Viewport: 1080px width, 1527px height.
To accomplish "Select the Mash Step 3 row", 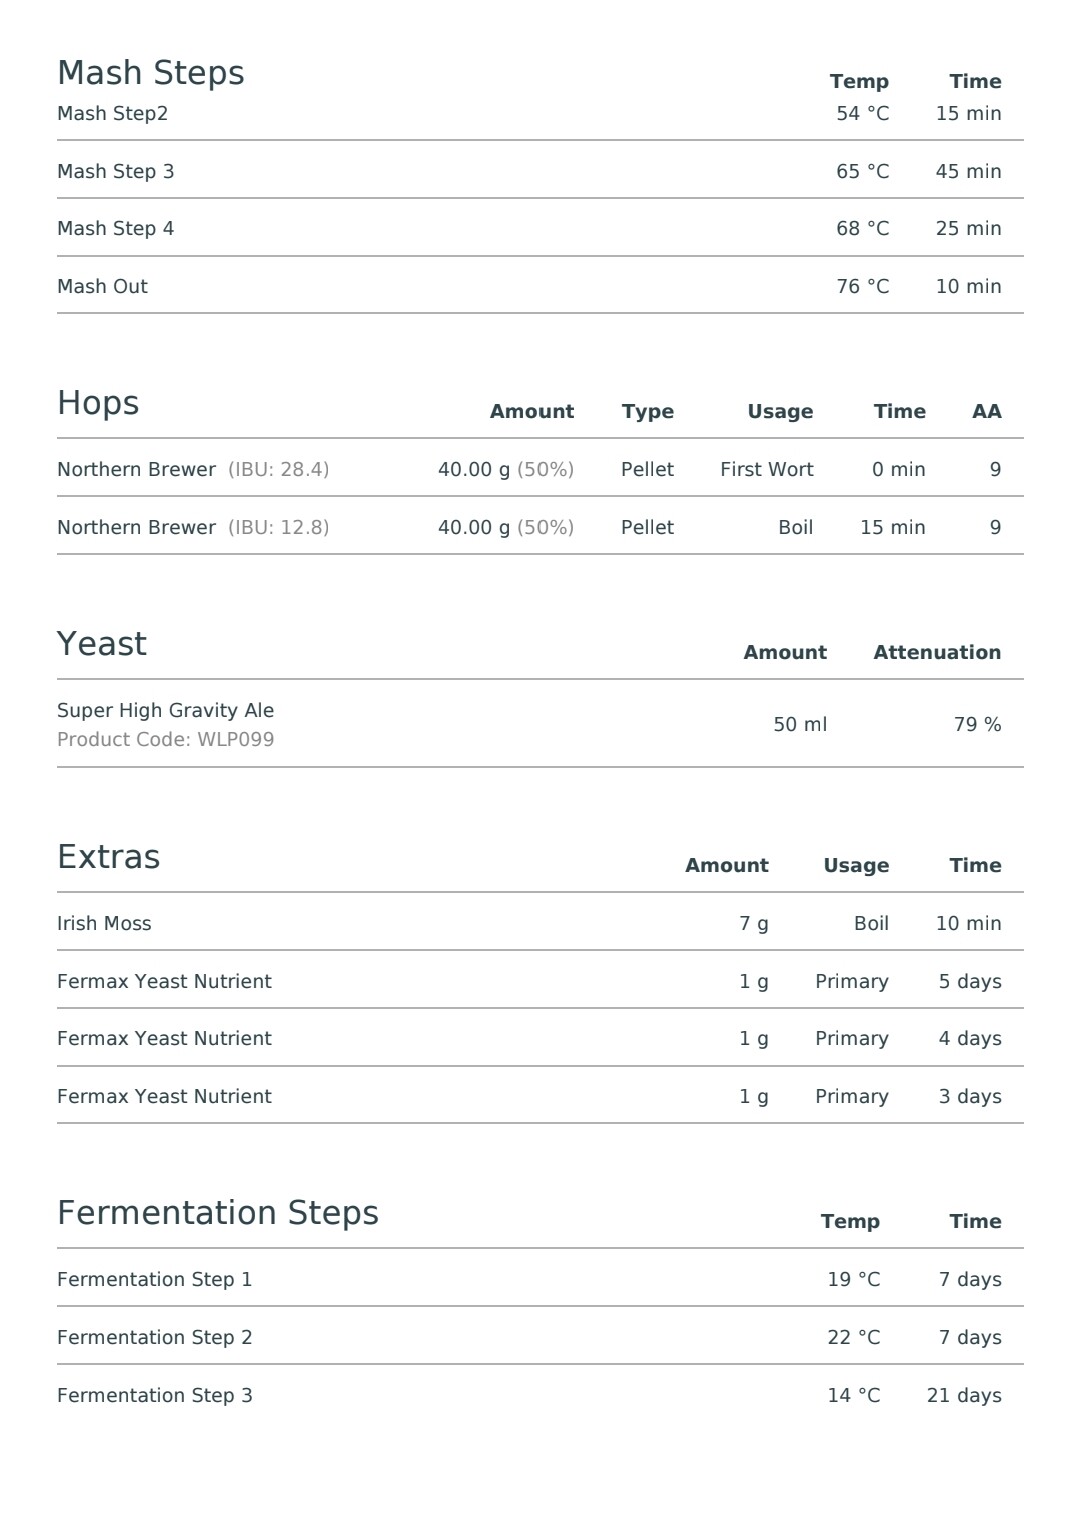I will pyautogui.click(x=540, y=170).
